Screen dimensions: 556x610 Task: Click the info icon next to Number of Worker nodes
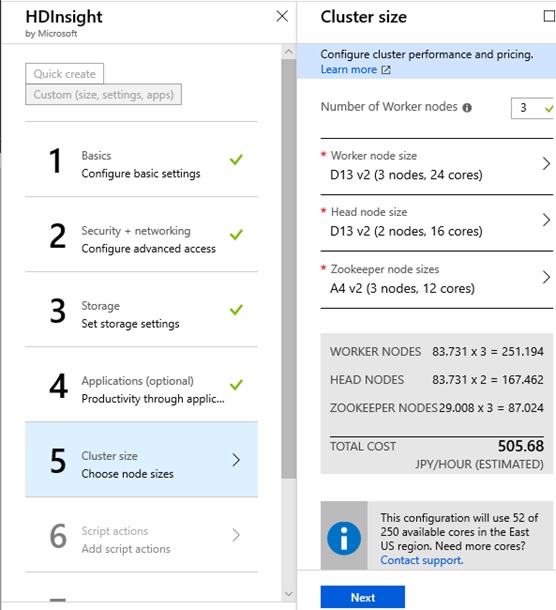coord(467,108)
